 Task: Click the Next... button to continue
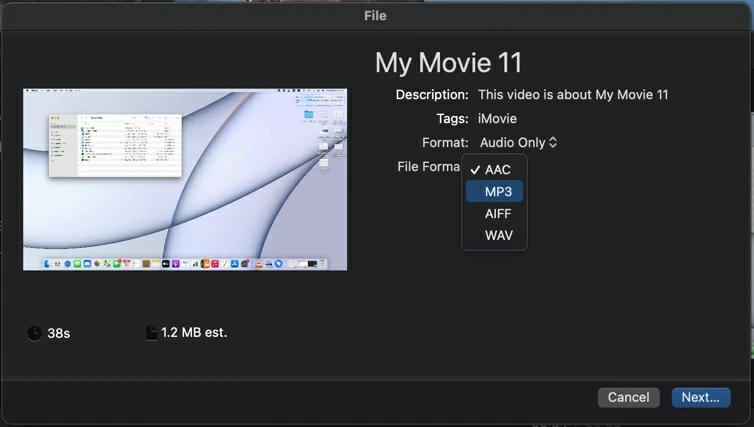click(700, 397)
